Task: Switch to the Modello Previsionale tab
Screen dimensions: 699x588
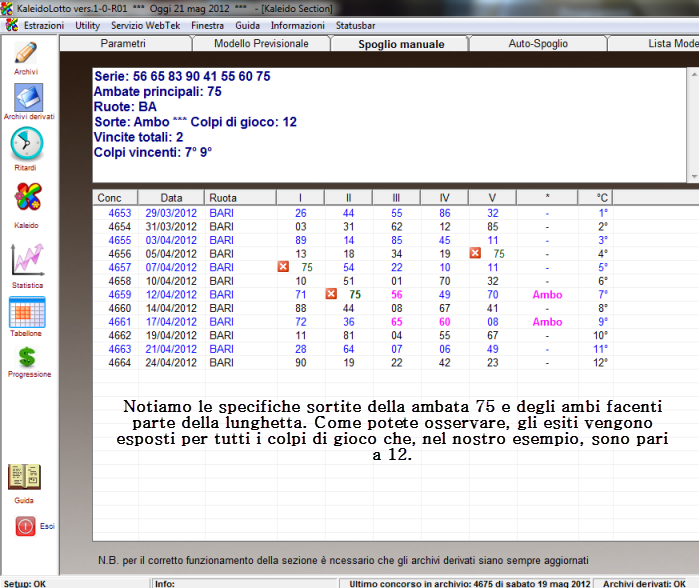Action: (261, 44)
